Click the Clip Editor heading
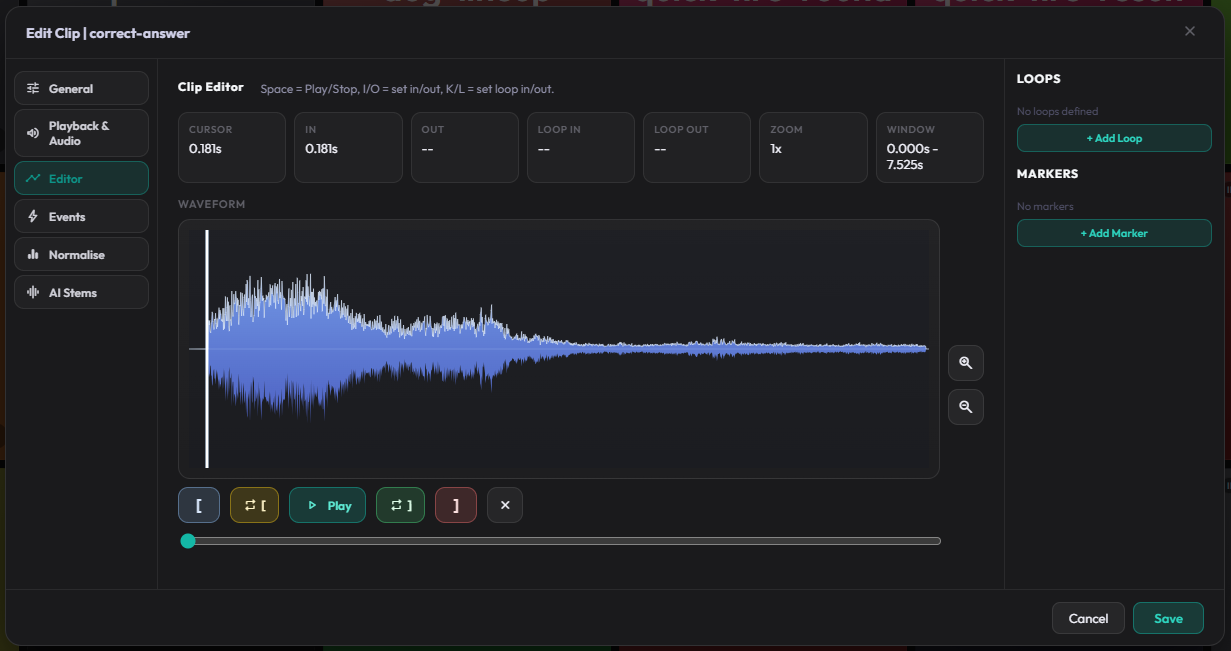 pos(211,87)
